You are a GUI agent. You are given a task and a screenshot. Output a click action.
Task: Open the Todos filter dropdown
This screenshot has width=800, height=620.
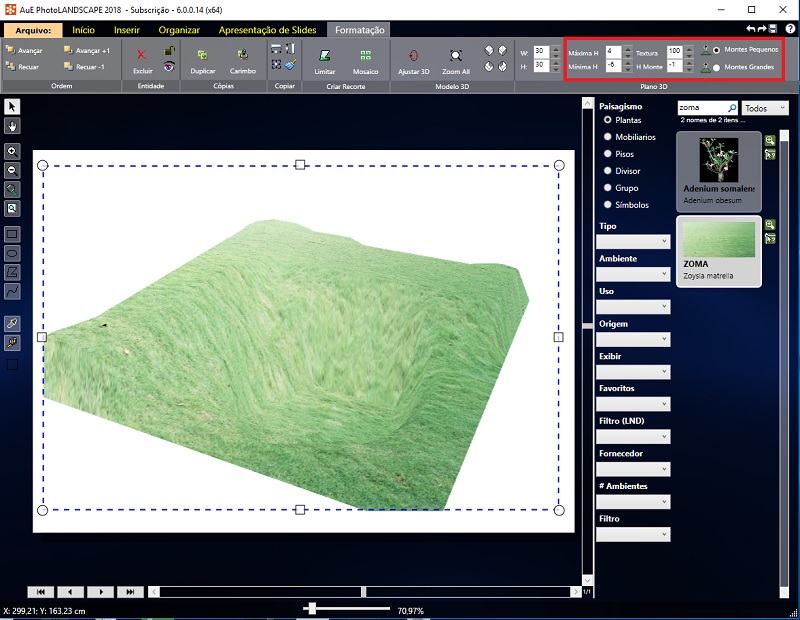[x=765, y=107]
